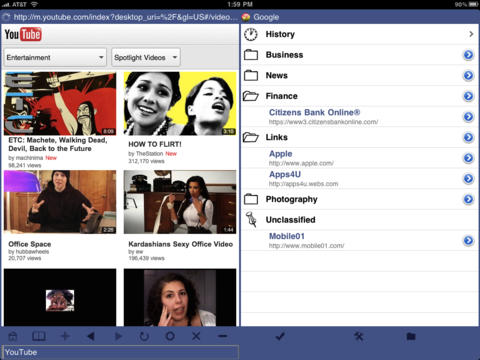Click the Kardashians office video thumbnail

180,202
